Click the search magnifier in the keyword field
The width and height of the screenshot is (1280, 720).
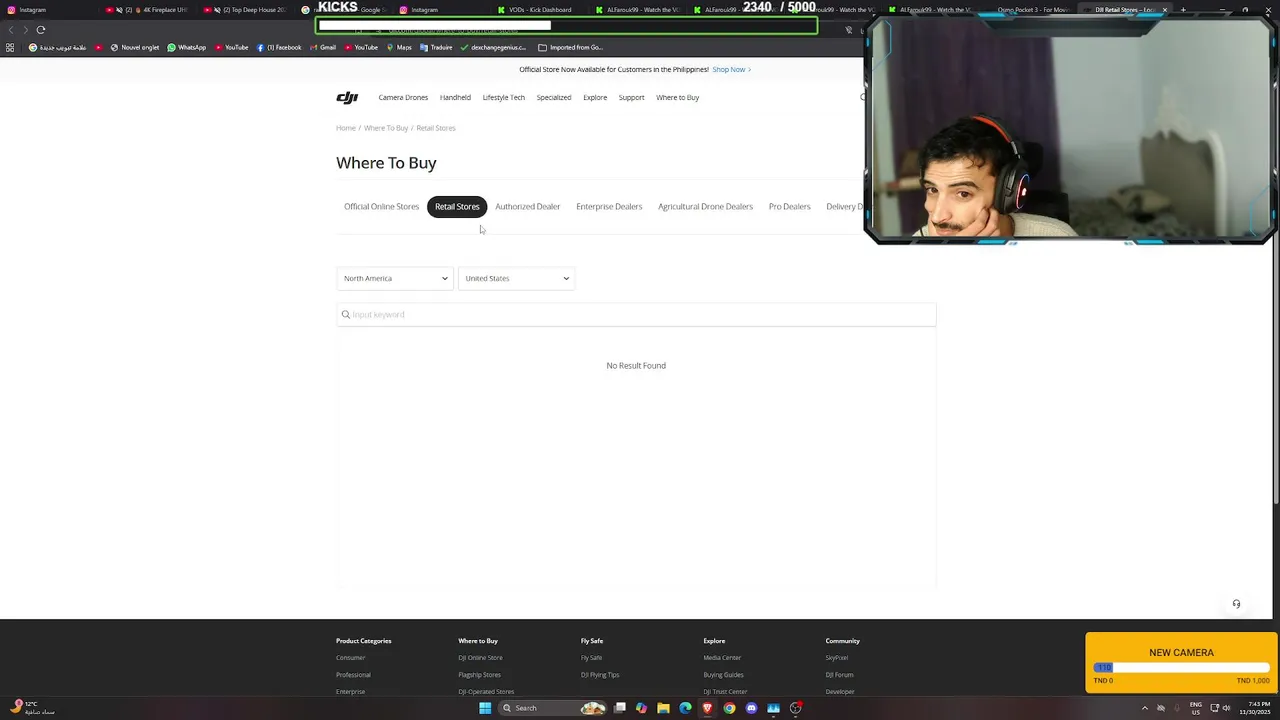point(346,315)
